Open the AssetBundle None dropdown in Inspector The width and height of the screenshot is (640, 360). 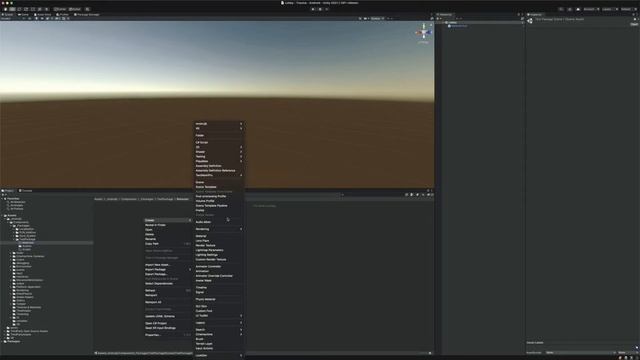coord(580,353)
